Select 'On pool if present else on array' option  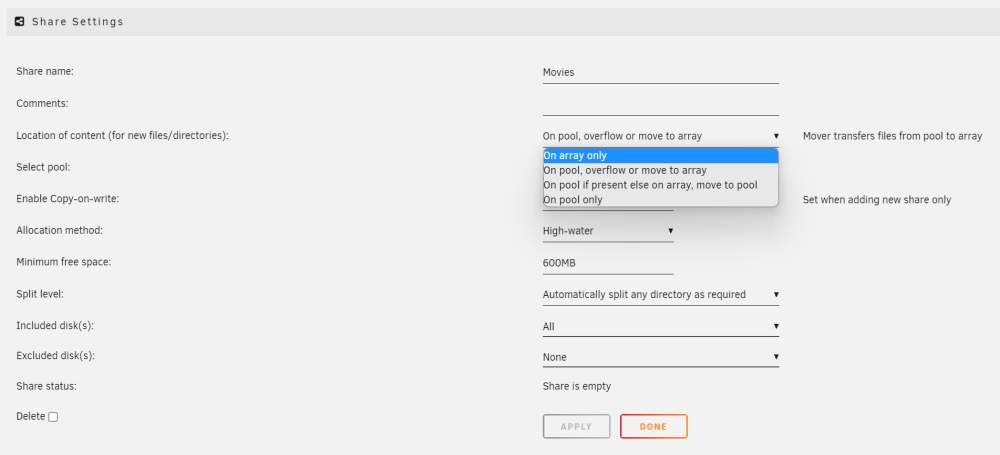coord(661,185)
